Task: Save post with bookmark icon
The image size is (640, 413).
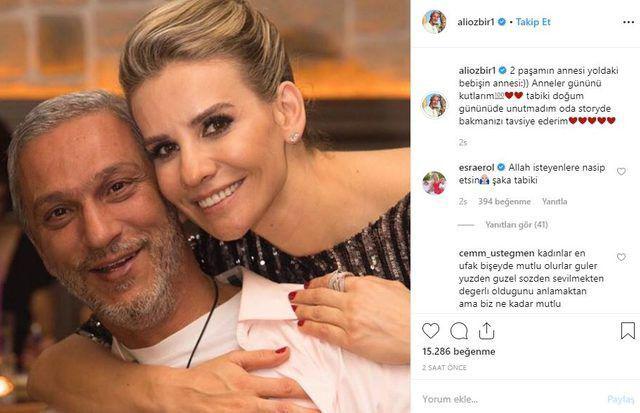Action: pos(626,330)
